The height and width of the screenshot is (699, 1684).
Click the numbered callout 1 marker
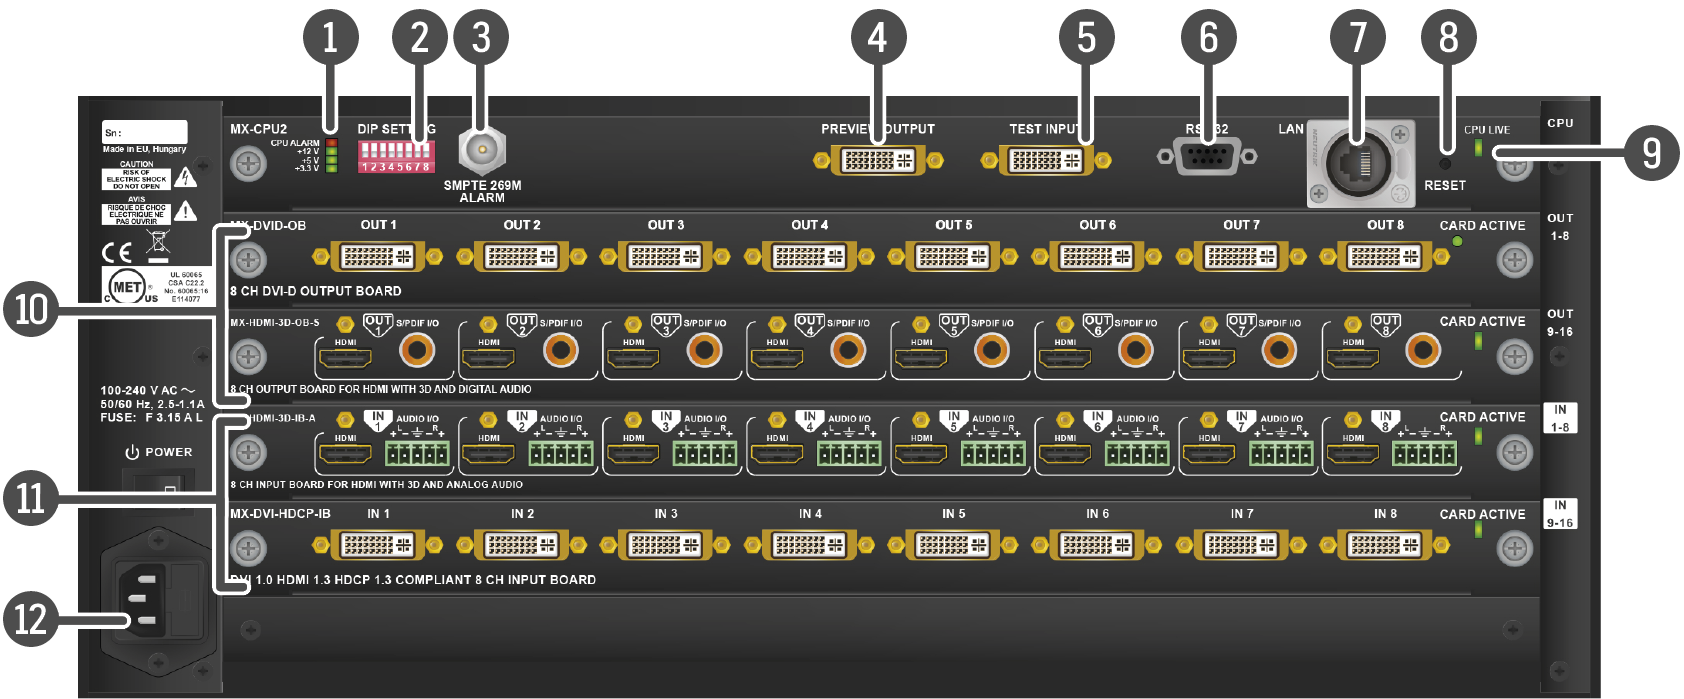330,39
